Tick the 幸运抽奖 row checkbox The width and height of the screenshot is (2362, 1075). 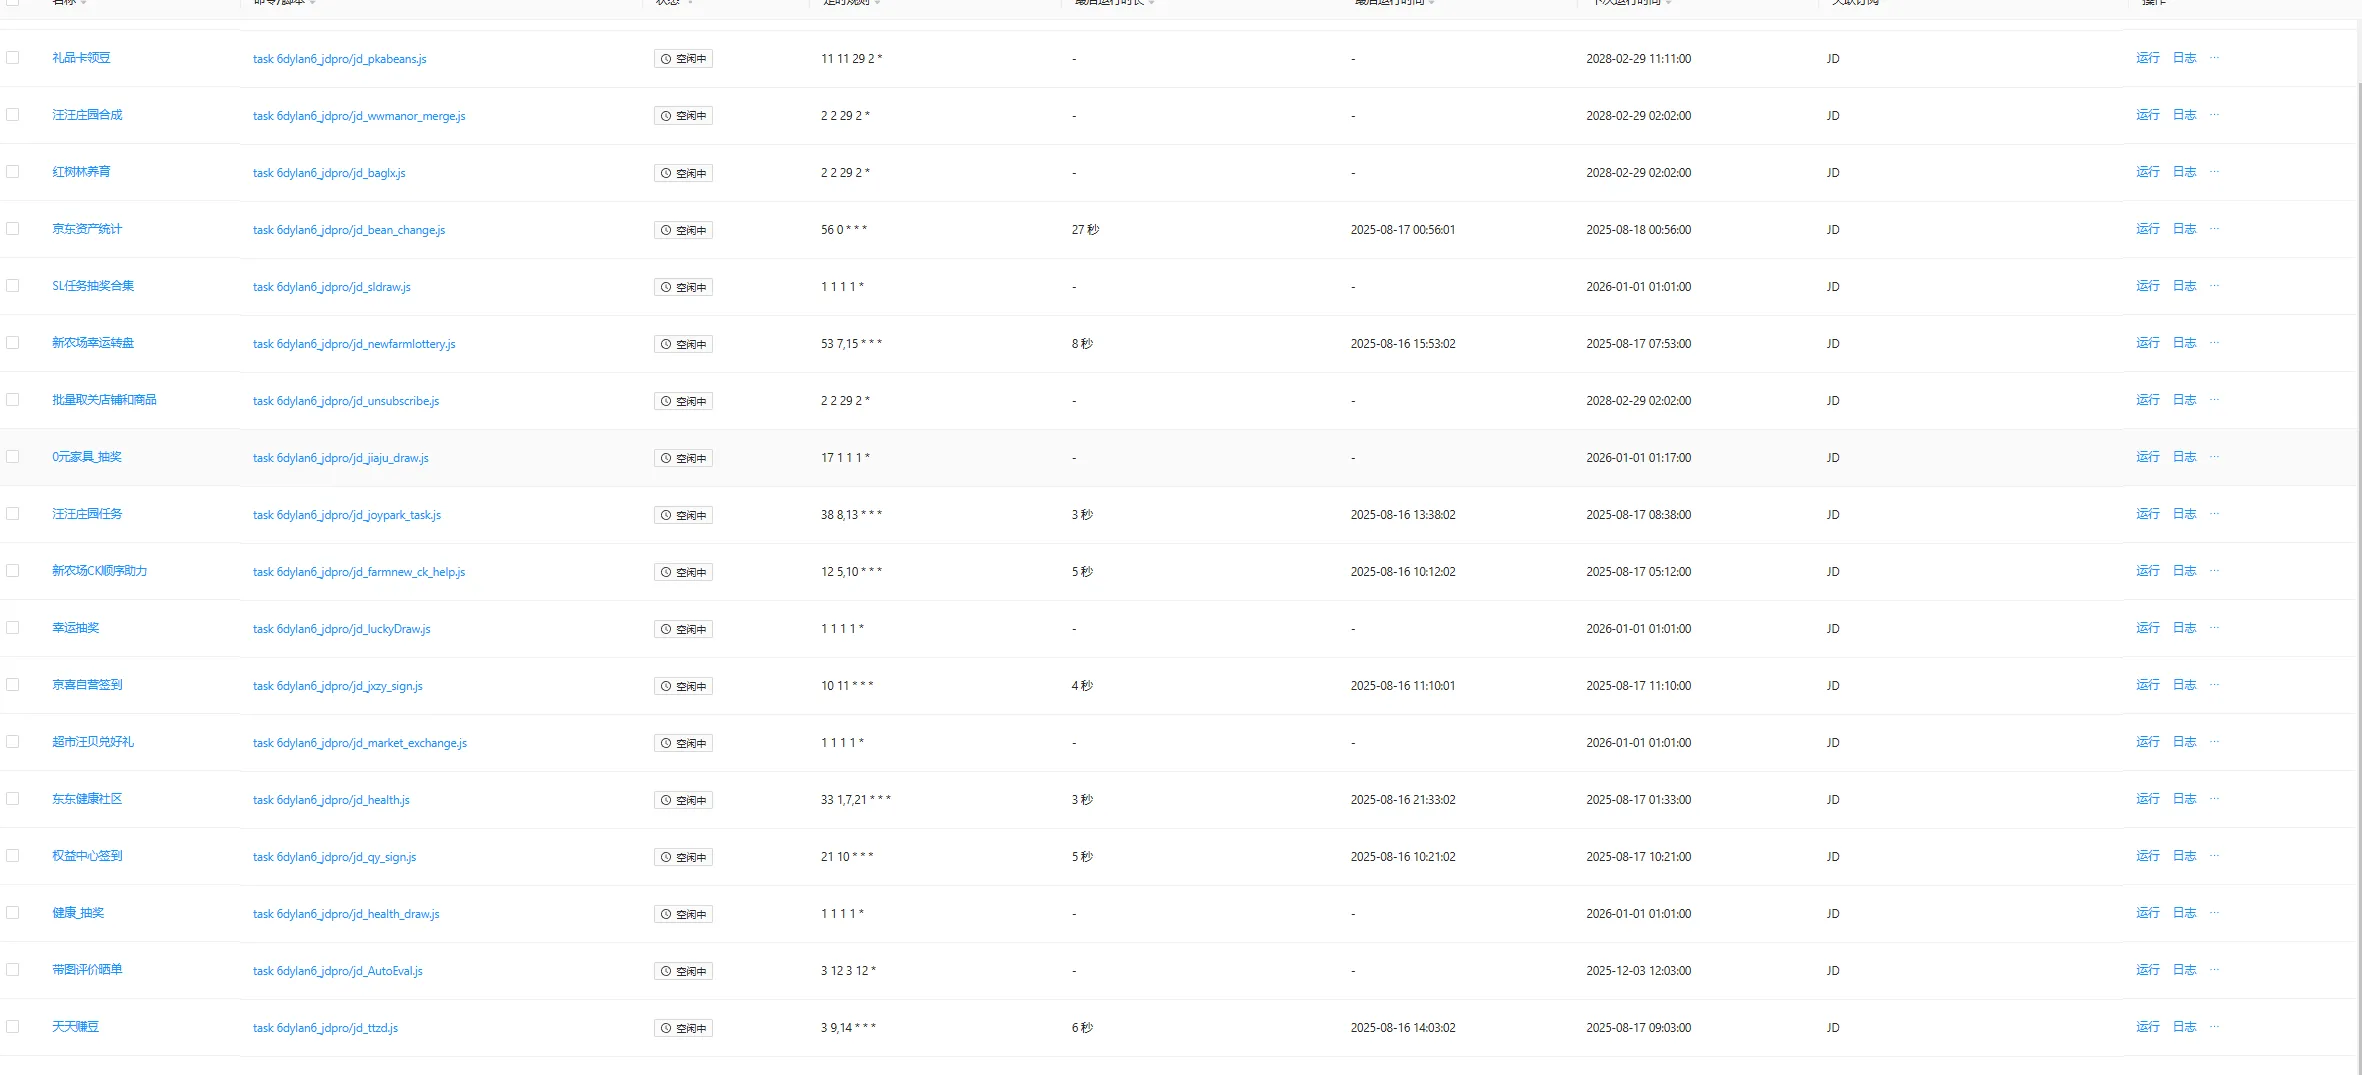(13, 628)
